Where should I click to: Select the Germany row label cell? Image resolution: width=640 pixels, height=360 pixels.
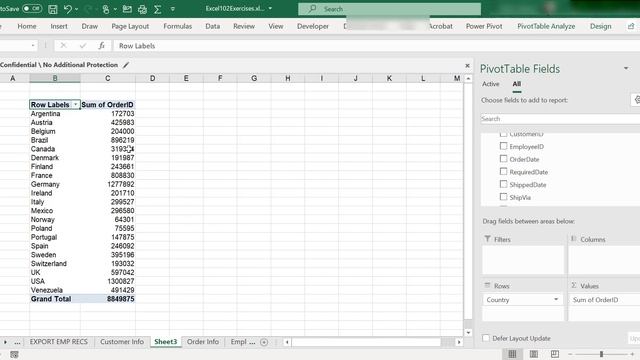coord(55,184)
